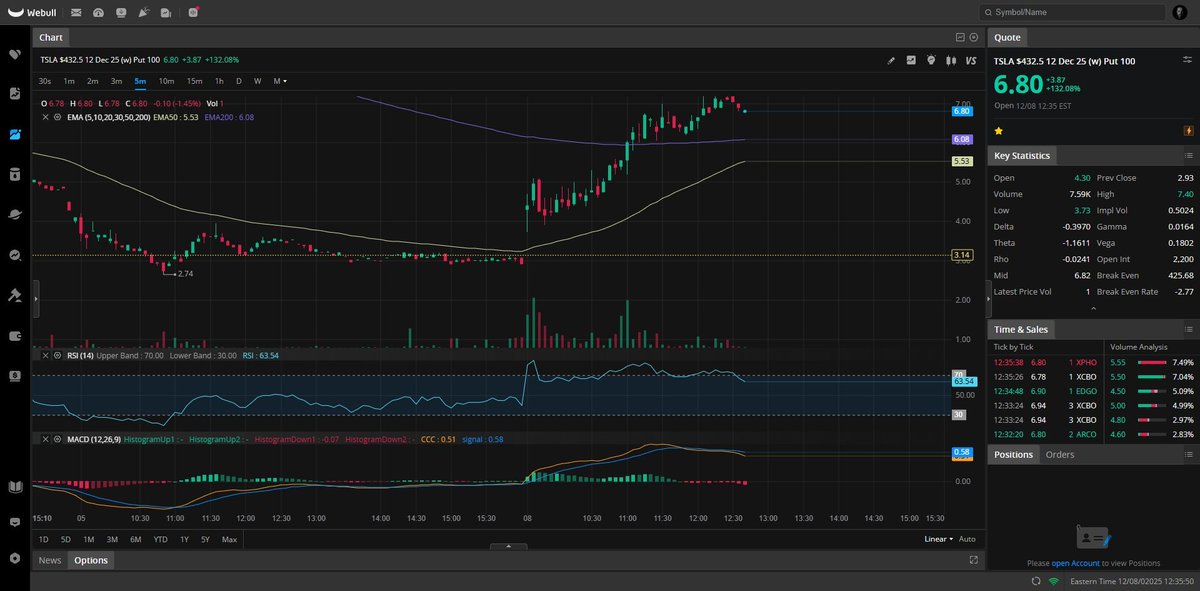The height and width of the screenshot is (591, 1200).
Task: Click the open Account link
Action: click(x=1075, y=563)
